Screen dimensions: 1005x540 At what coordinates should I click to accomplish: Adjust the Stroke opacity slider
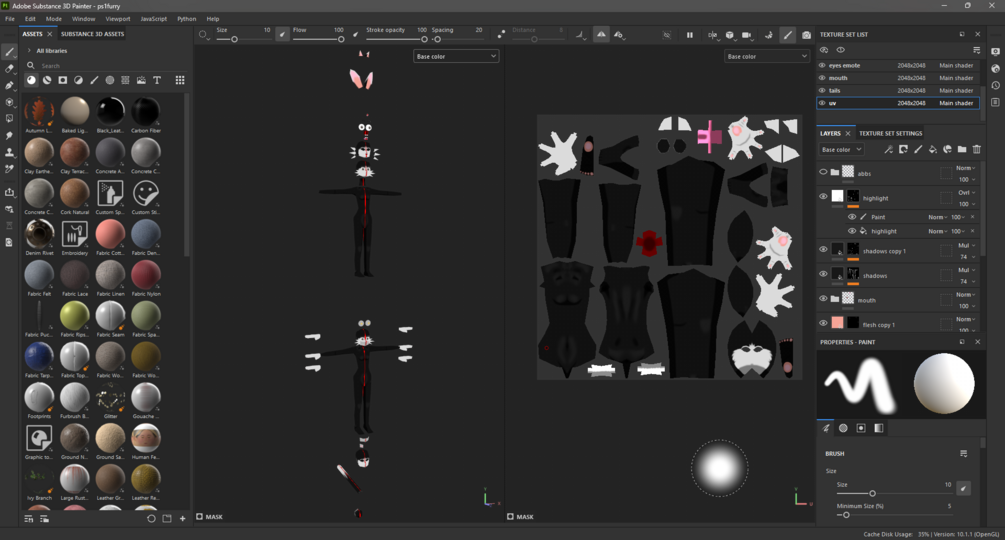pyautogui.click(x=395, y=39)
